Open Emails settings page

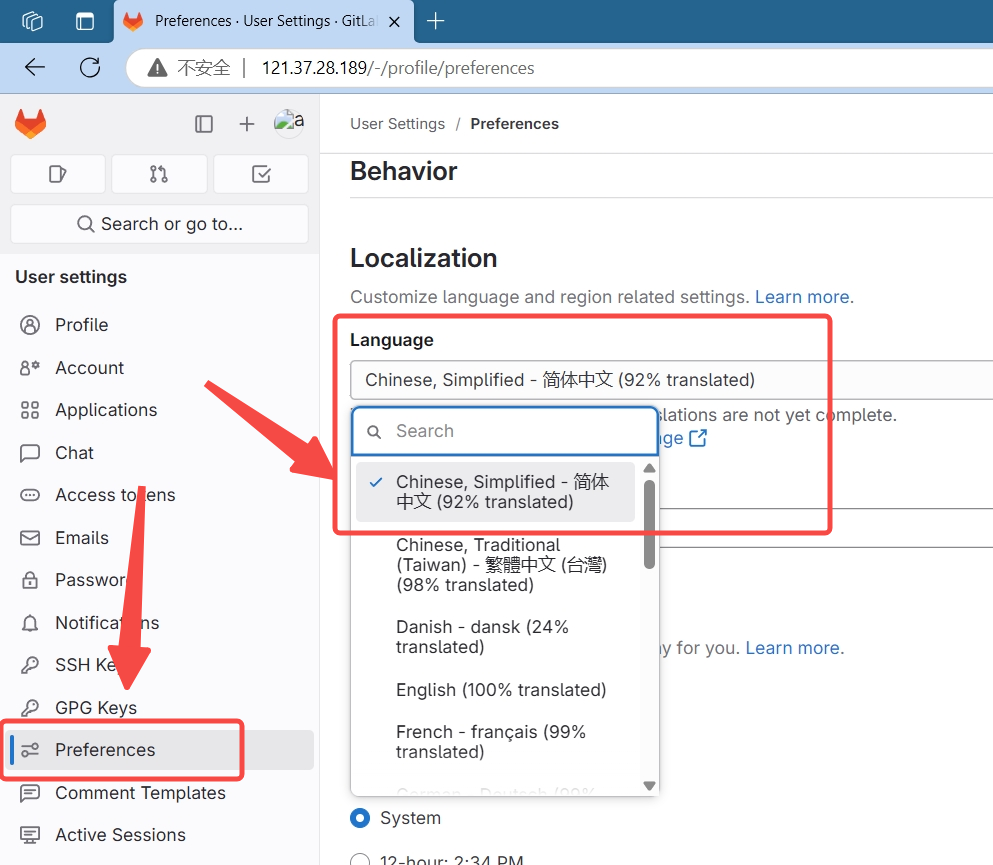tap(82, 538)
